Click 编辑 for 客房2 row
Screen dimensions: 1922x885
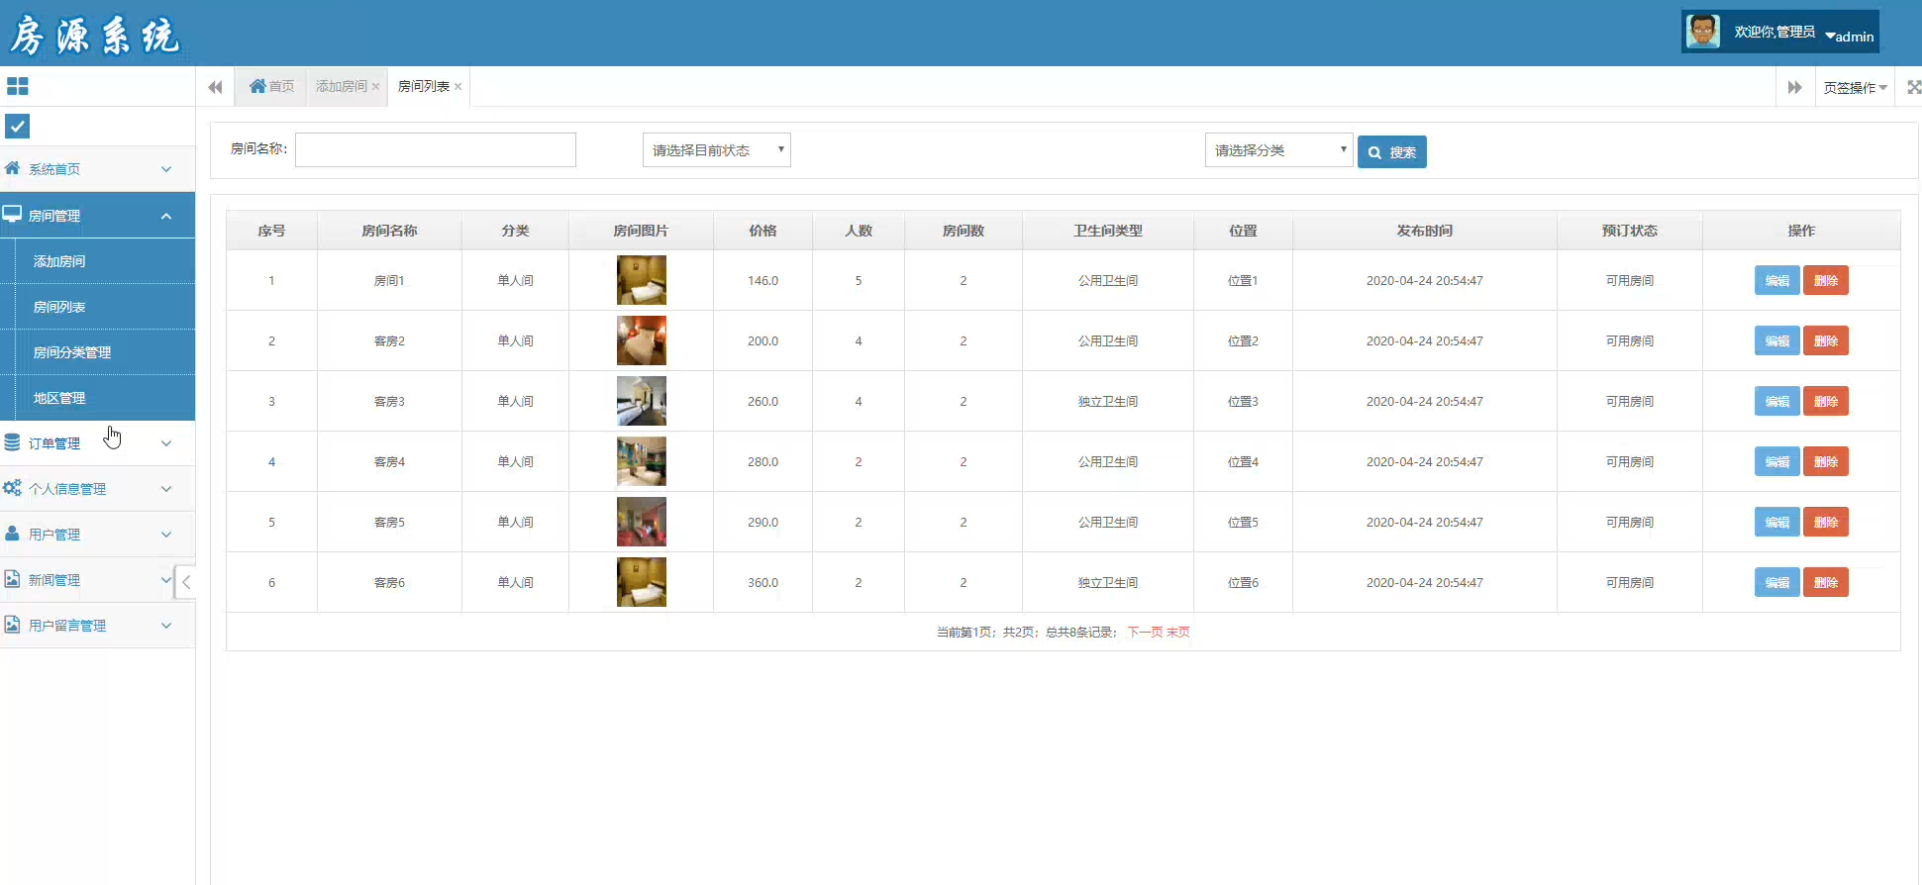point(1777,341)
